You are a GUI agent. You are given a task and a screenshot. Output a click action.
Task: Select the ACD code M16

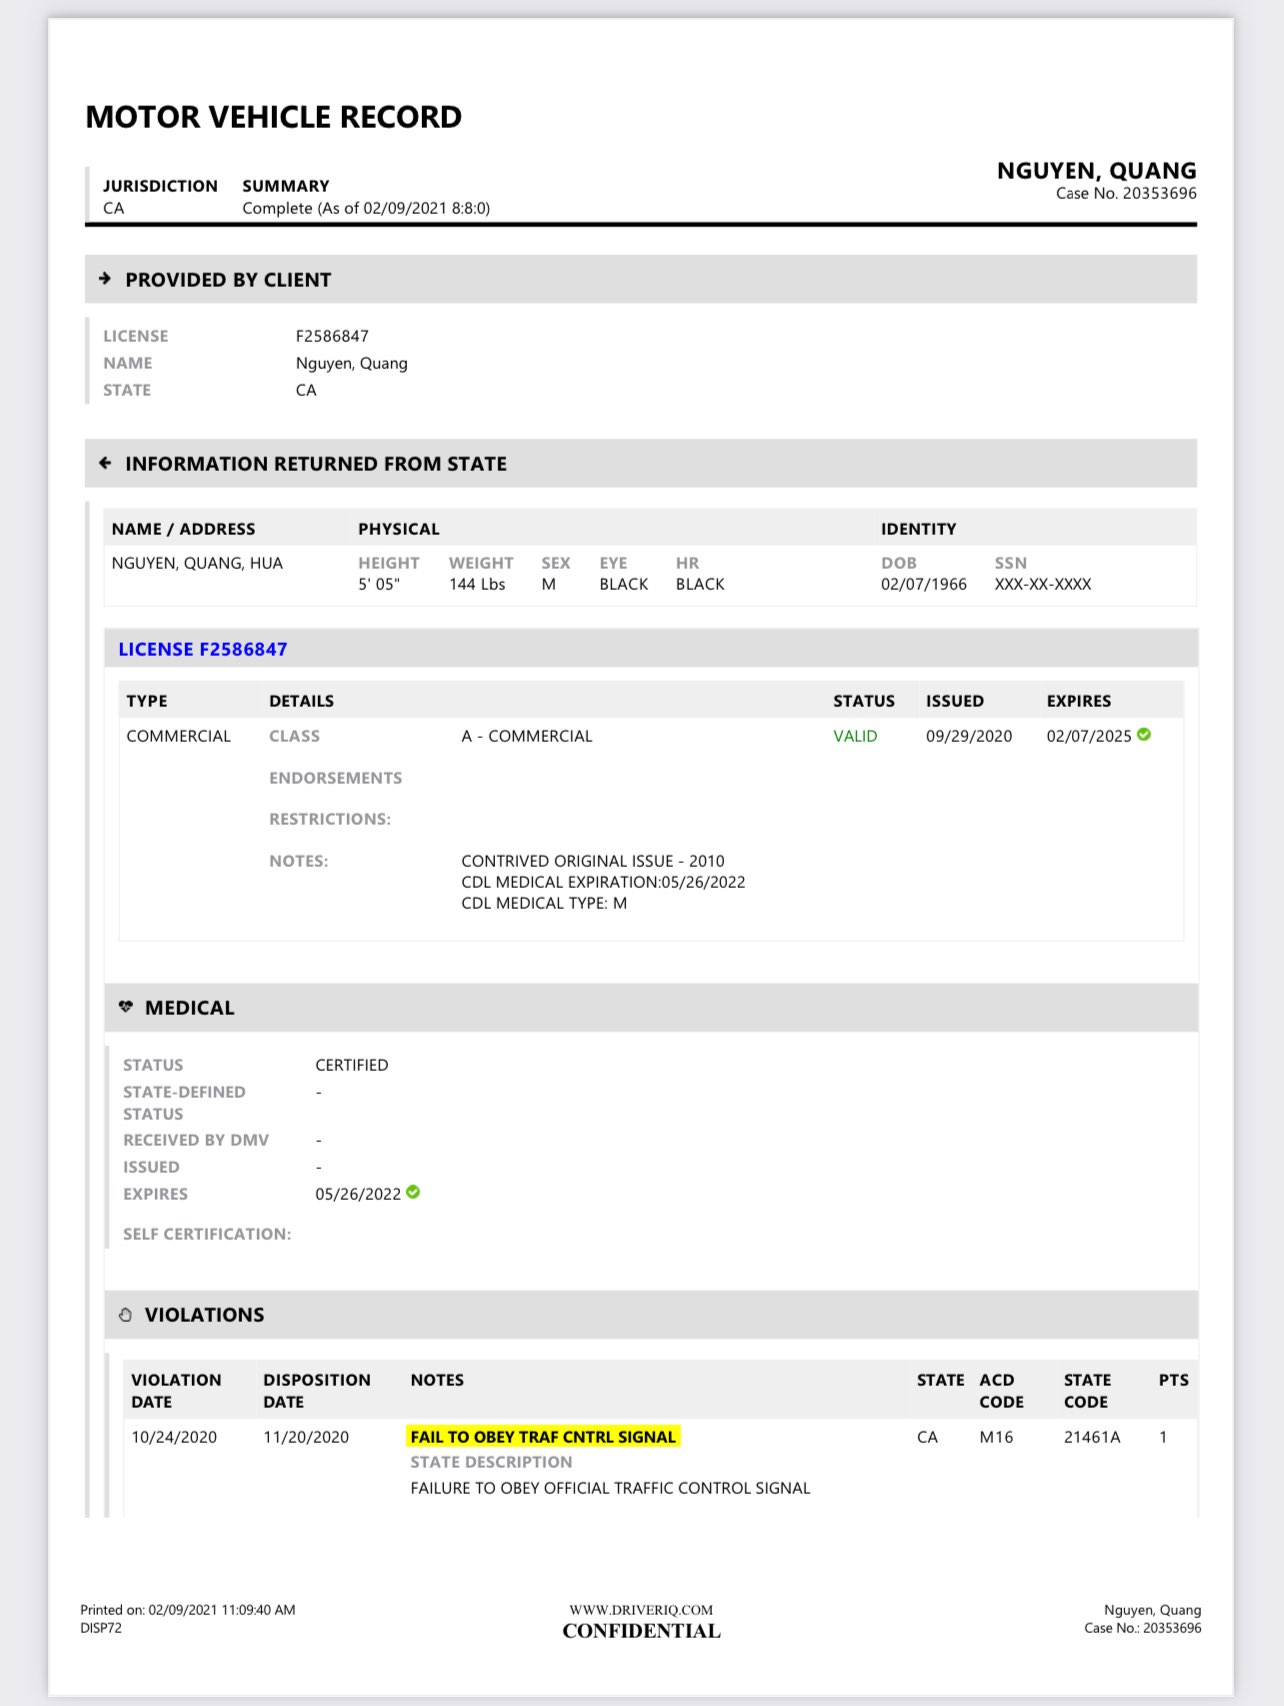(996, 1437)
